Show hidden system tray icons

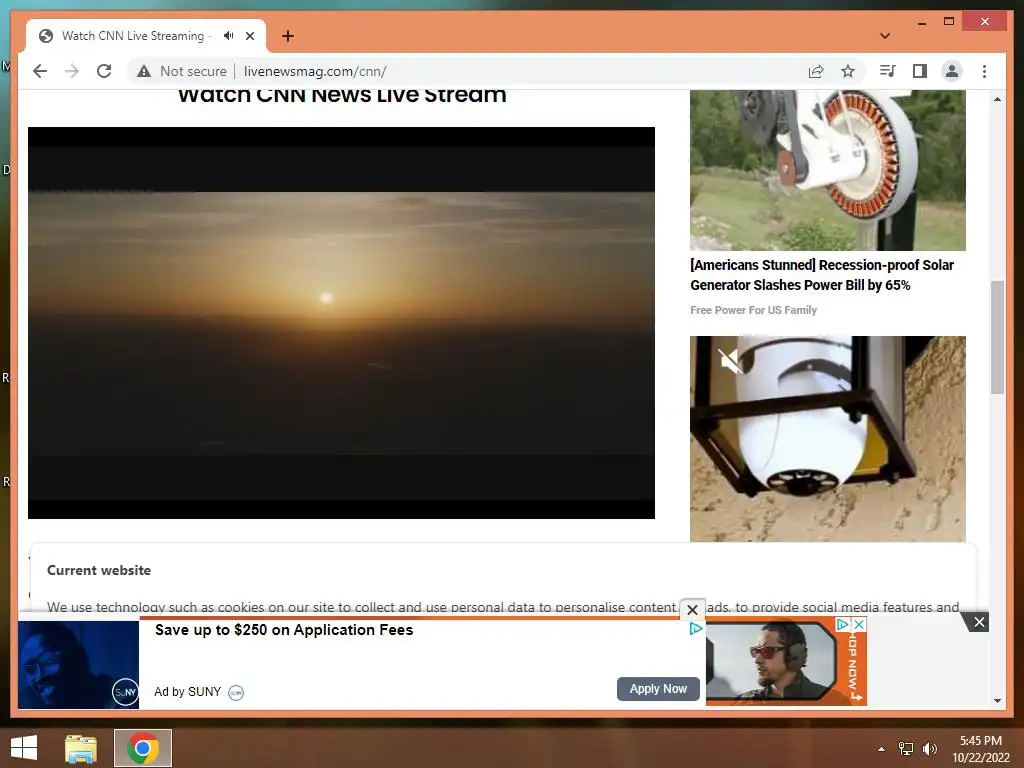pos(882,748)
